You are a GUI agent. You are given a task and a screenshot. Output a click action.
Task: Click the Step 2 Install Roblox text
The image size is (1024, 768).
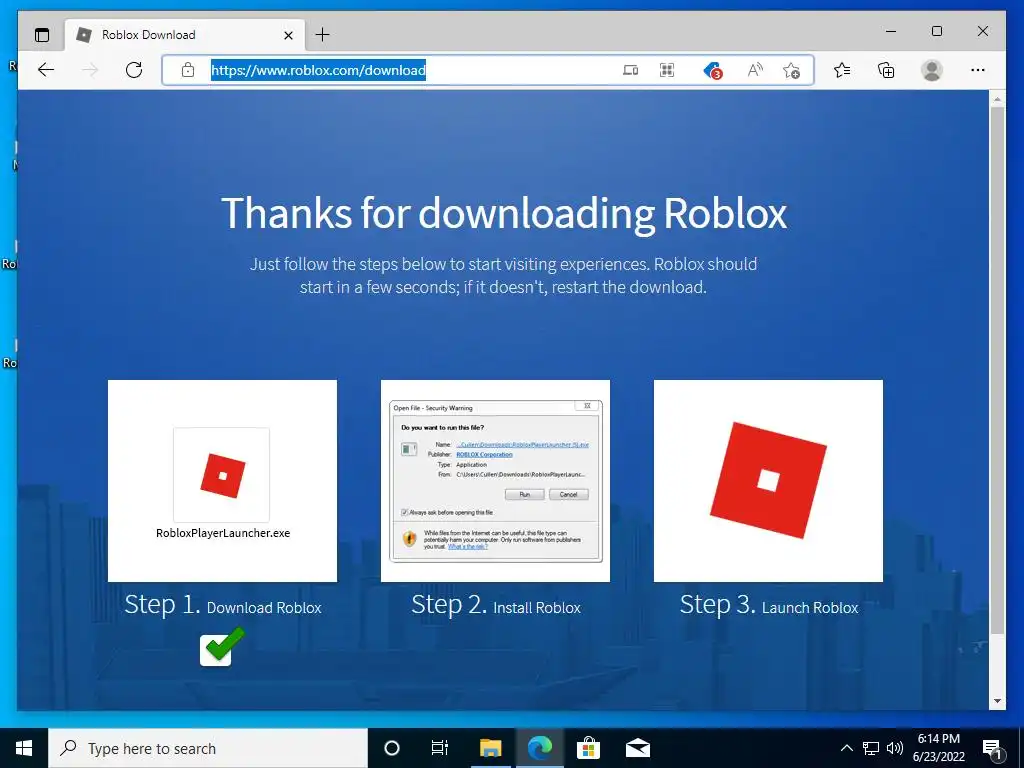tap(496, 605)
